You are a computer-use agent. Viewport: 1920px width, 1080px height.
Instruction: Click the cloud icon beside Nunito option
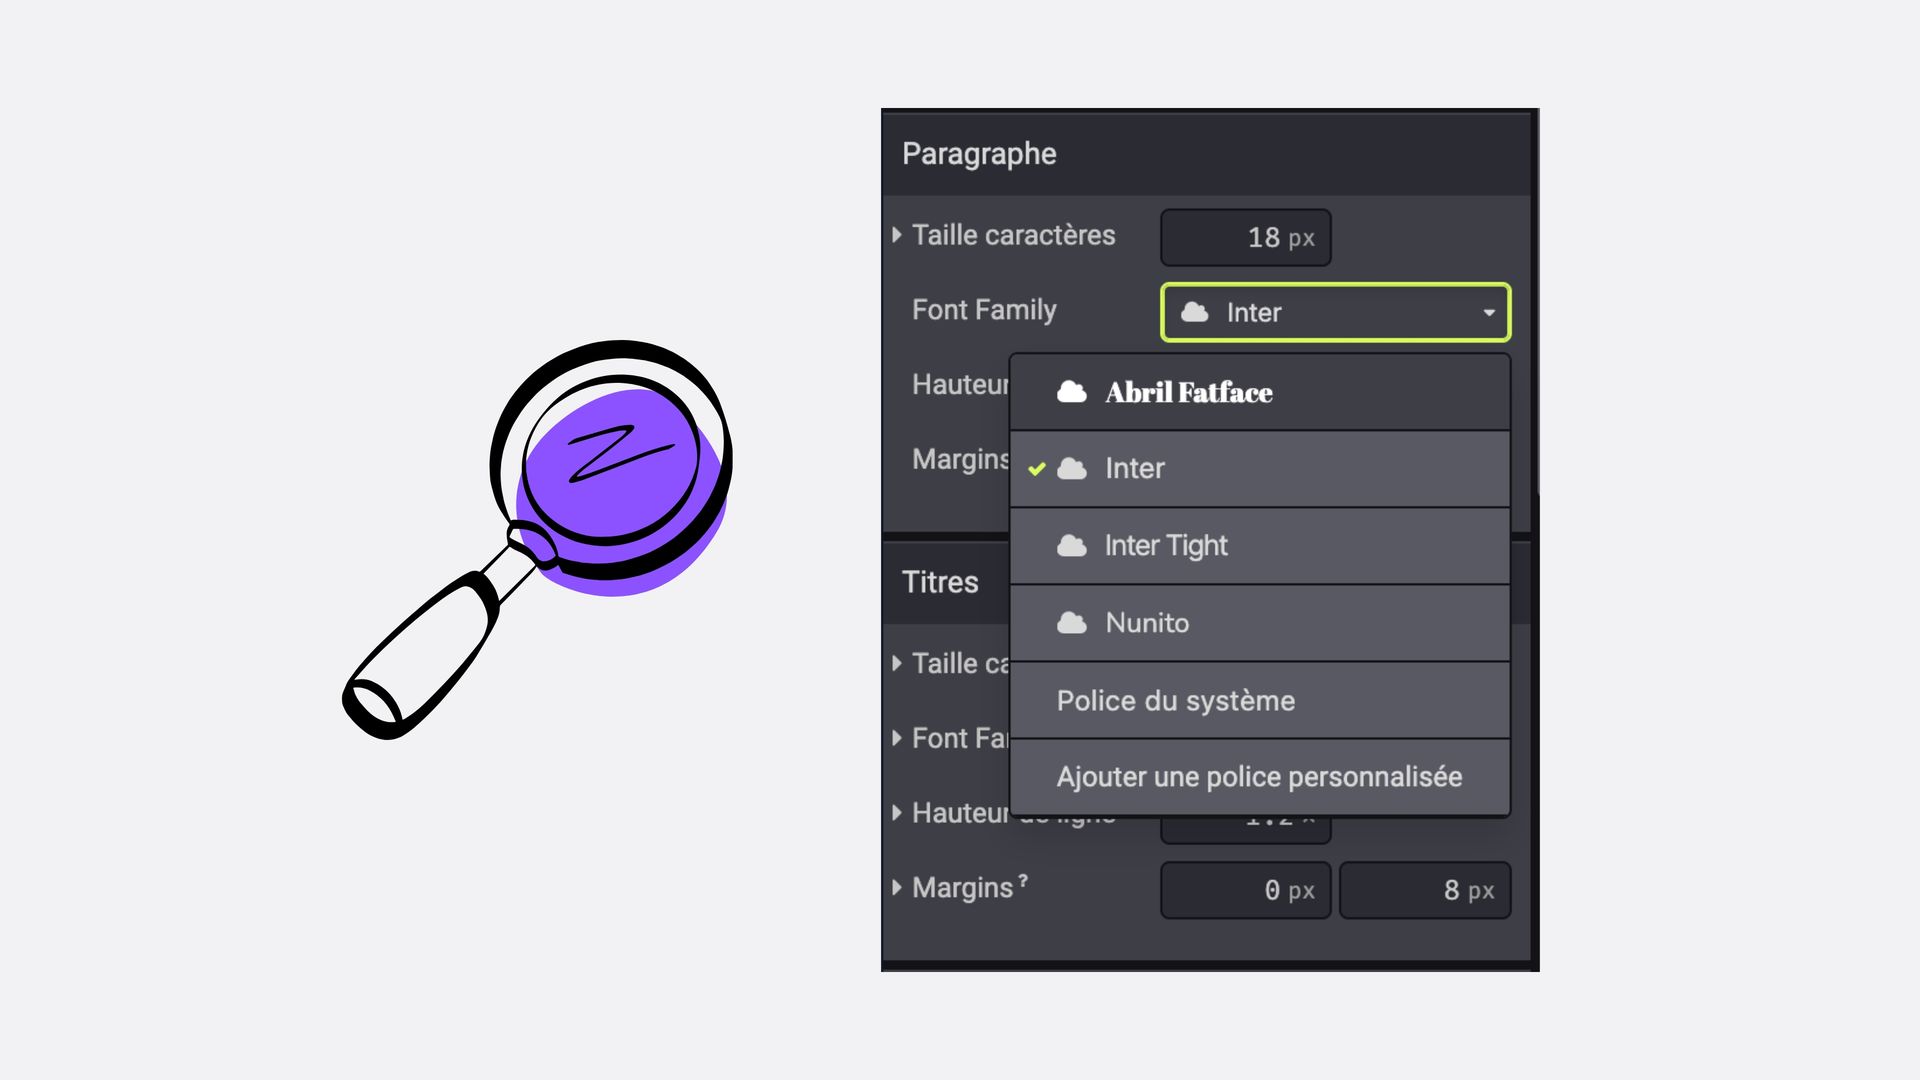[1071, 623]
